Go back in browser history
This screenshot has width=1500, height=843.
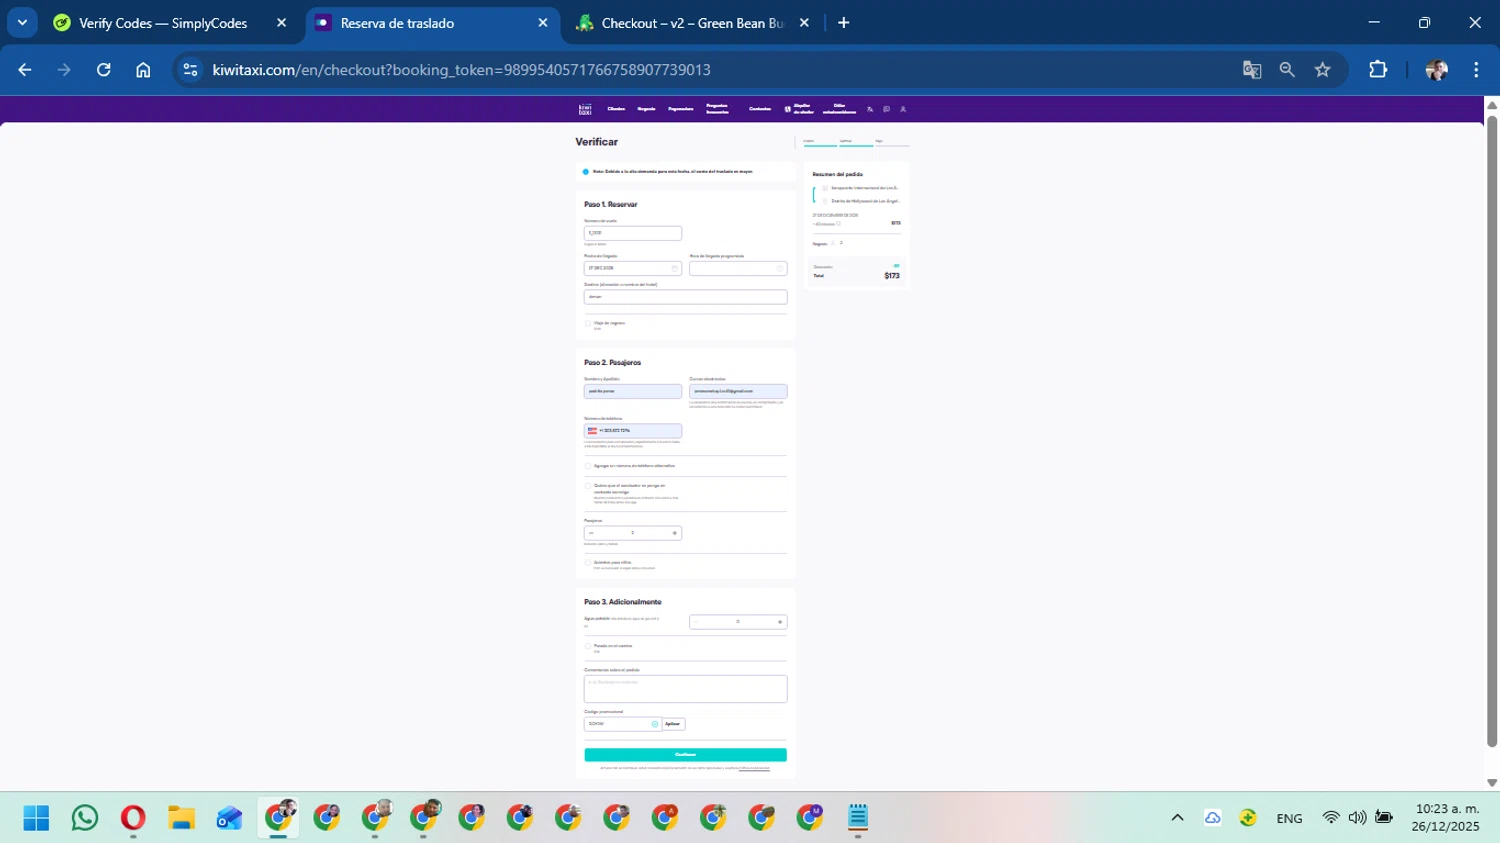[25, 70]
